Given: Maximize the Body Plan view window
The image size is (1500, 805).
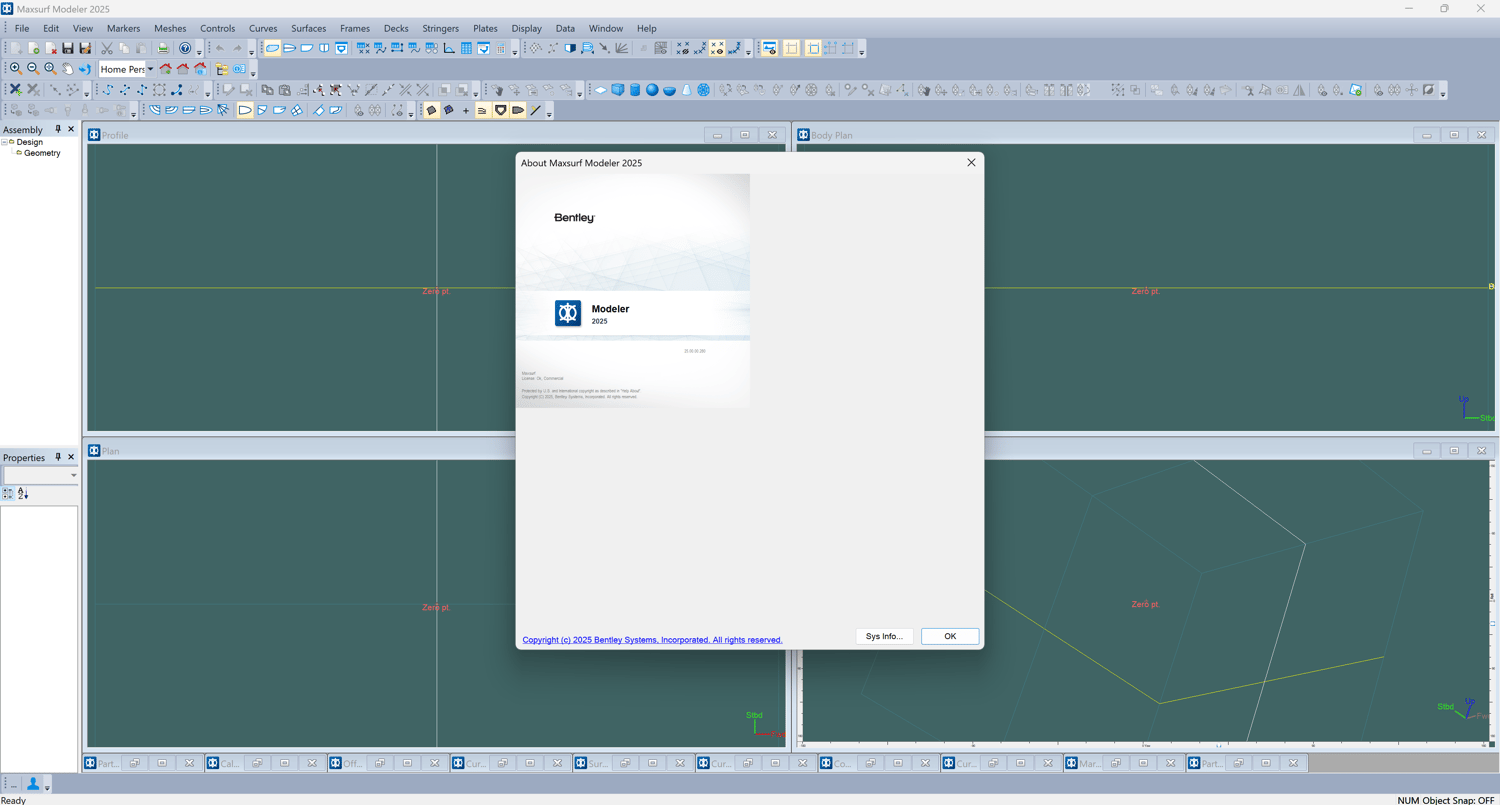Looking at the screenshot, I should (x=1455, y=135).
